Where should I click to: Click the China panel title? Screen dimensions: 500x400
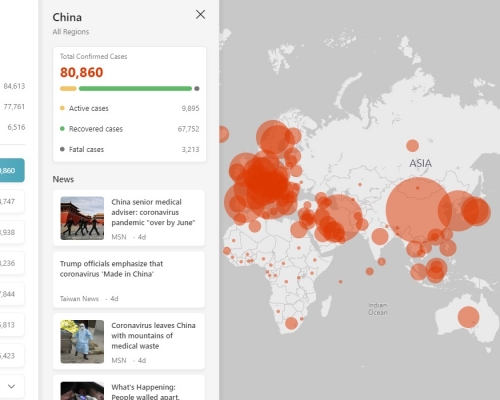tap(67, 17)
